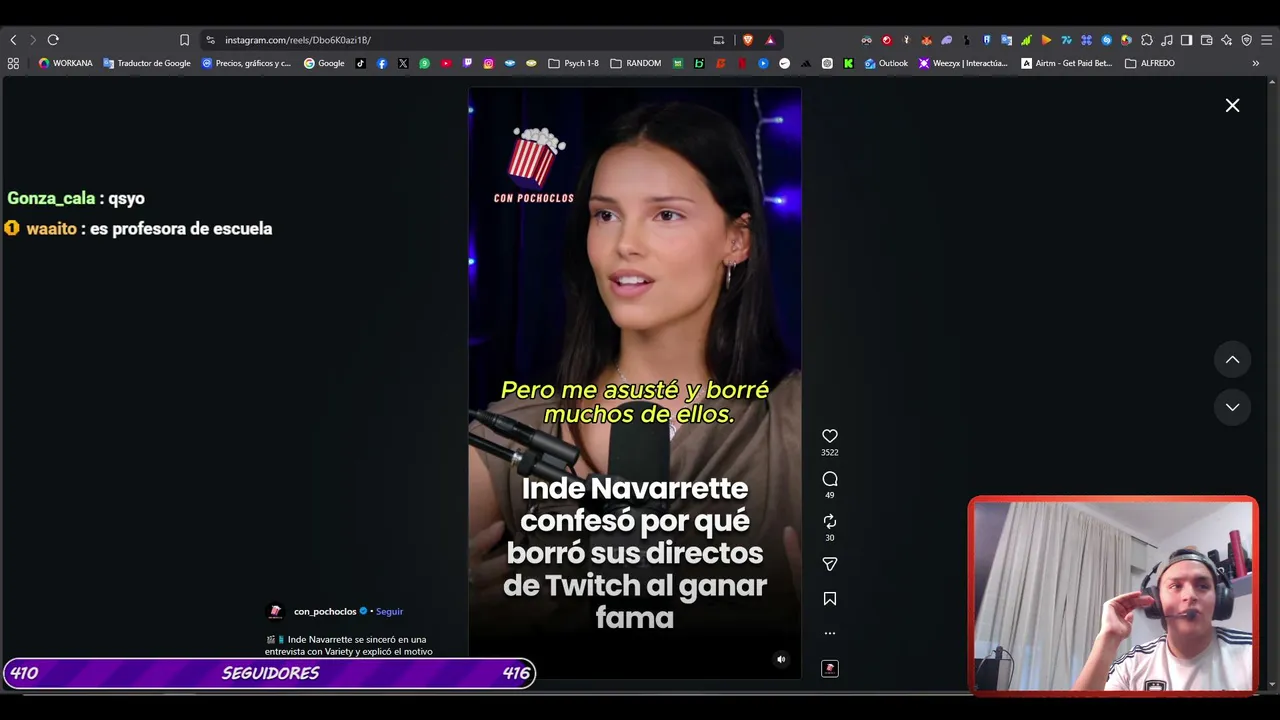Open the Weezyx bookmark
Screen dimensions: 1280x720
(x=963, y=63)
